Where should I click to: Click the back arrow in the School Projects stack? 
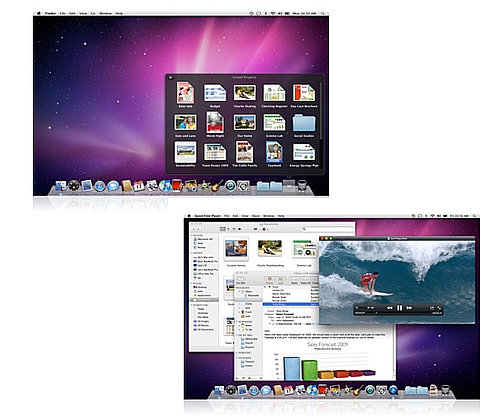point(170,78)
